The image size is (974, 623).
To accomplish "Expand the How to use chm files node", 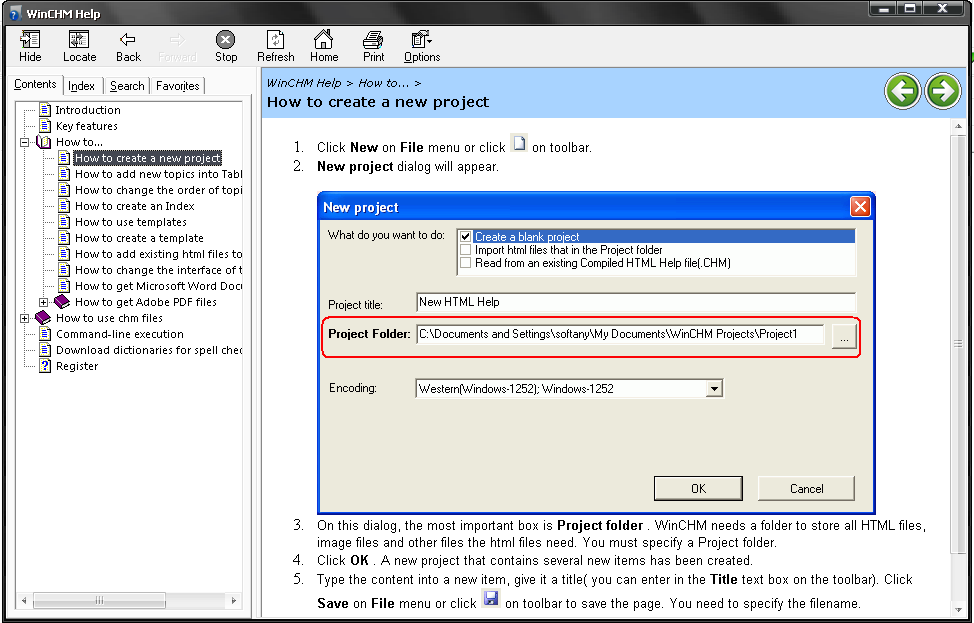I will click(x=25, y=318).
